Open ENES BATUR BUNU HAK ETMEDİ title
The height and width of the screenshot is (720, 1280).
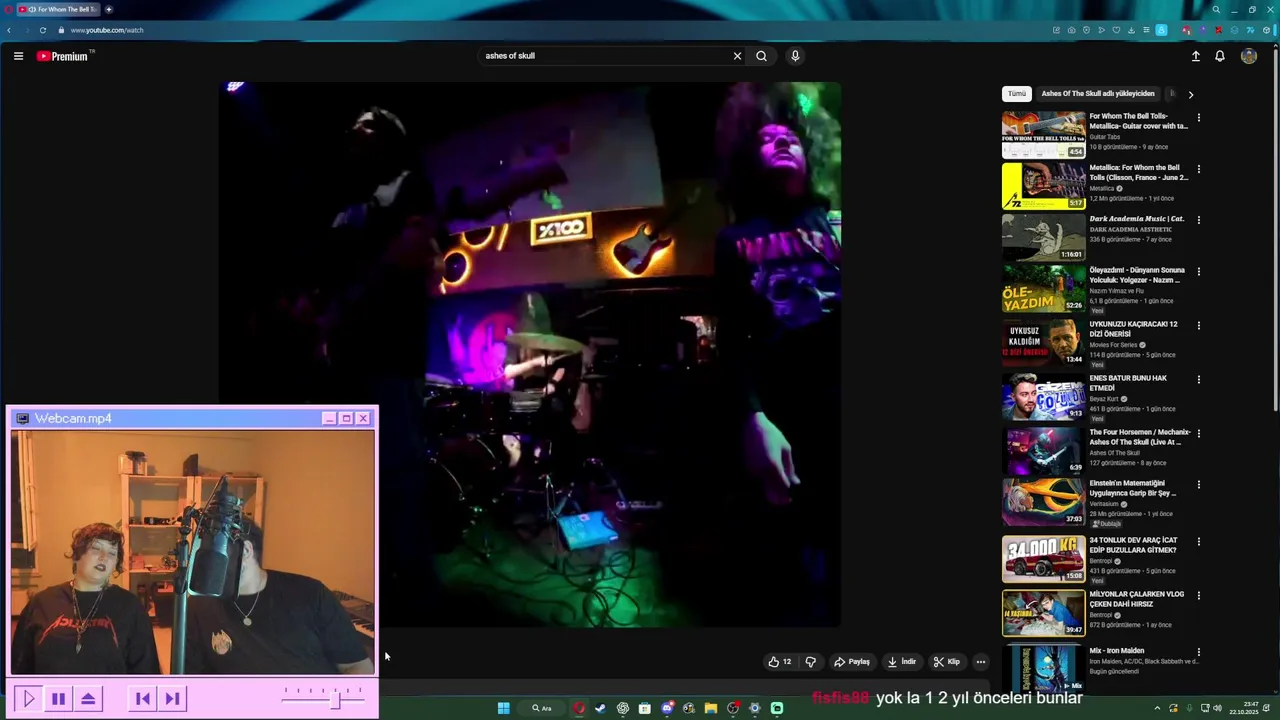click(x=1128, y=383)
